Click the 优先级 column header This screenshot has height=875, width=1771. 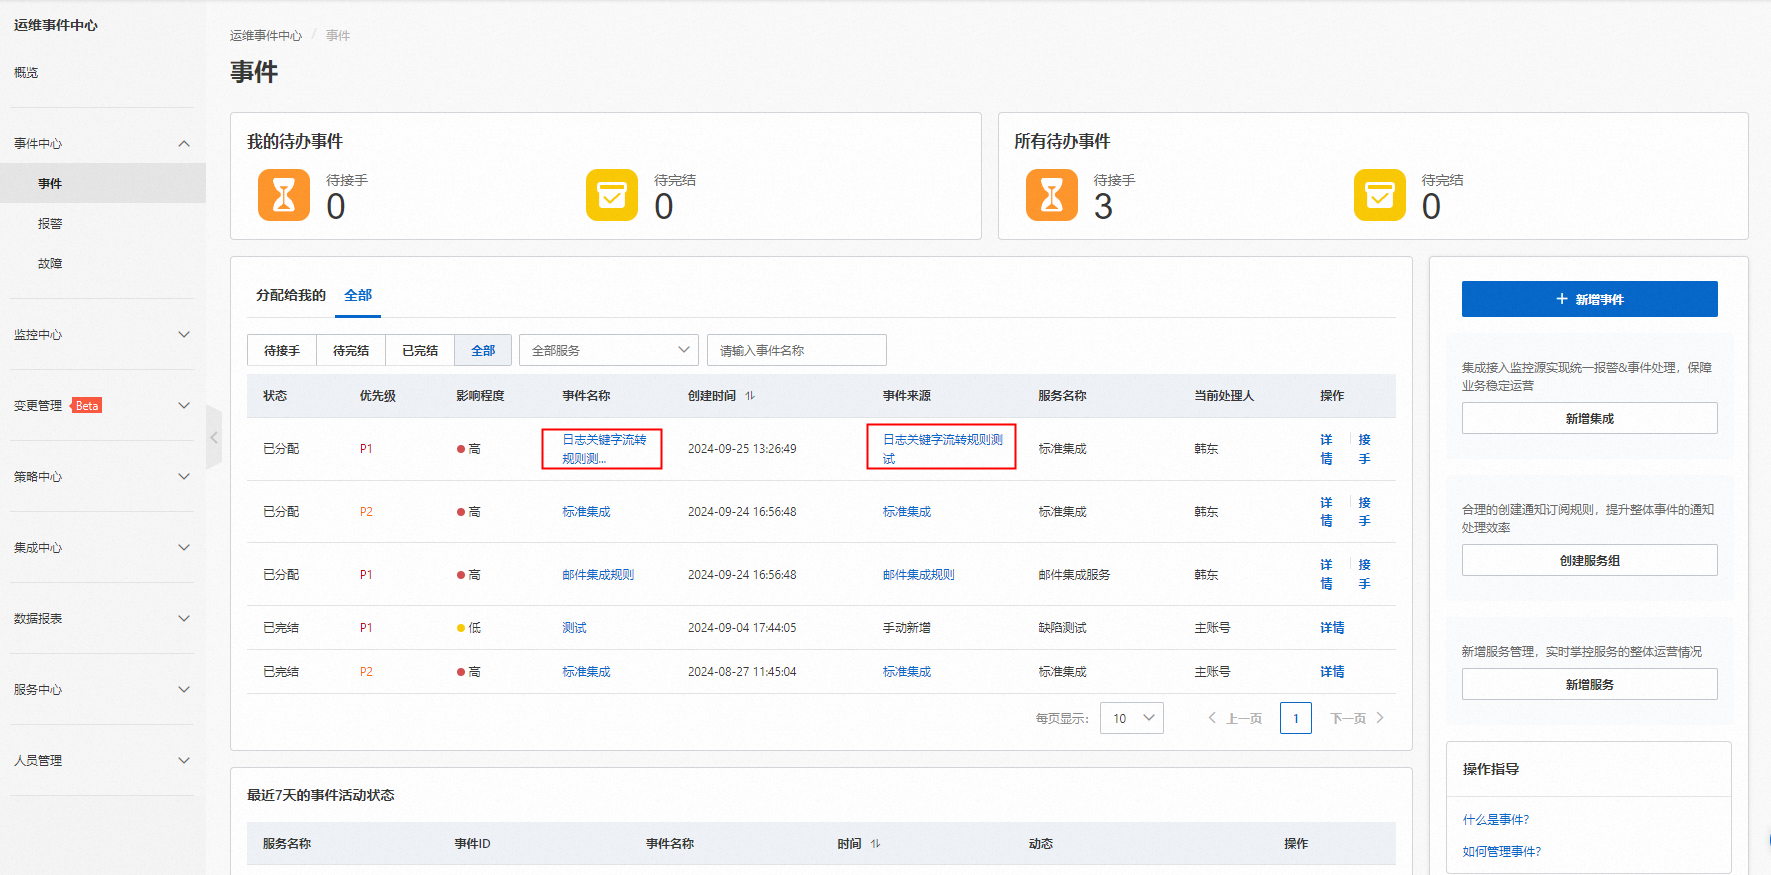(x=378, y=396)
